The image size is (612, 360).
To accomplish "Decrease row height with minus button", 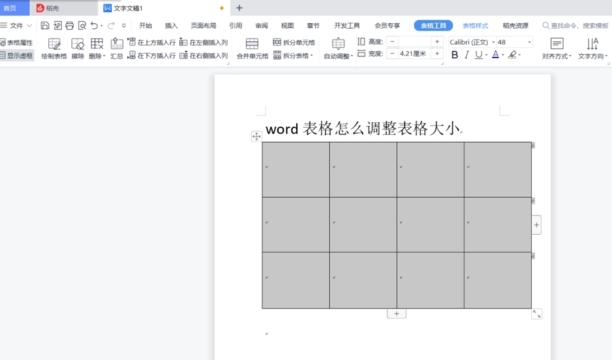I will [392, 41].
